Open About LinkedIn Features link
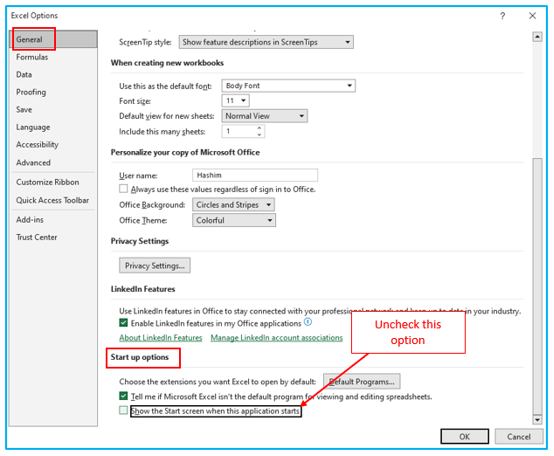 pos(161,338)
